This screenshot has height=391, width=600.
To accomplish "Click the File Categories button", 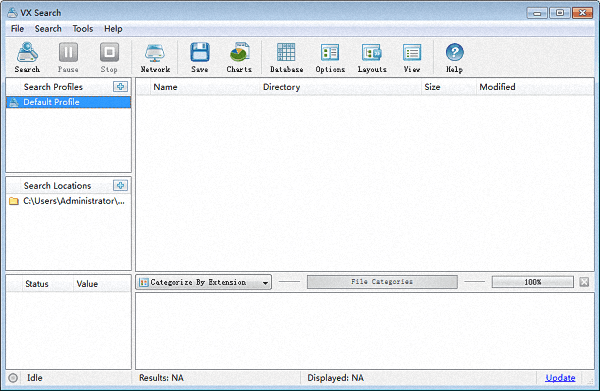I will point(382,282).
